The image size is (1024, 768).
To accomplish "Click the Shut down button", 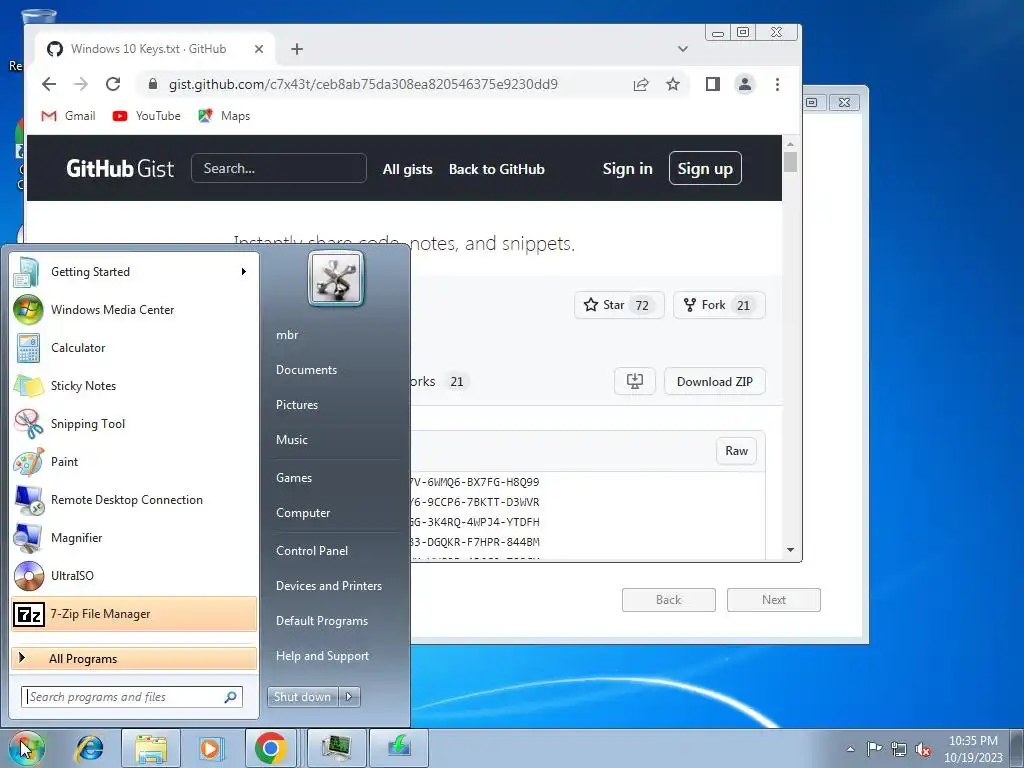I will pos(303,697).
